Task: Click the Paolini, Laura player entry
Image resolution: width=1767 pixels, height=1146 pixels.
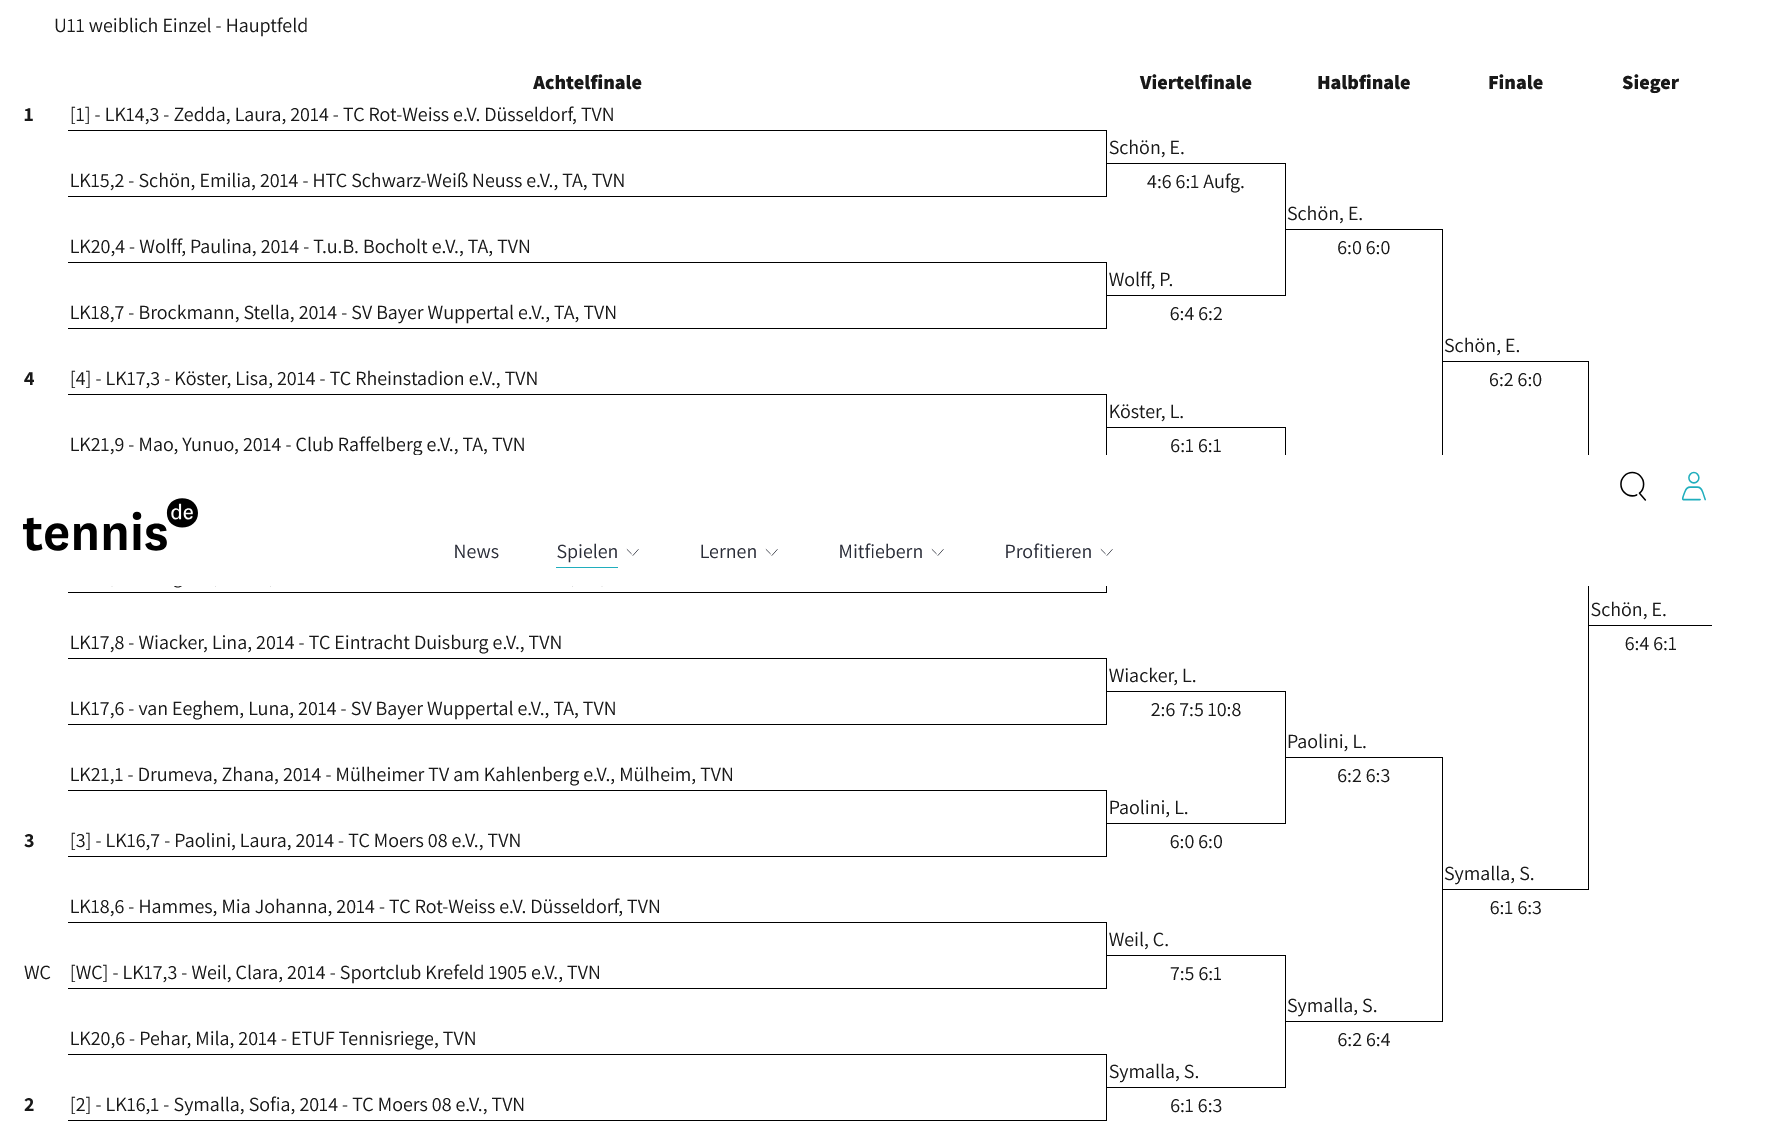Action: point(295,841)
